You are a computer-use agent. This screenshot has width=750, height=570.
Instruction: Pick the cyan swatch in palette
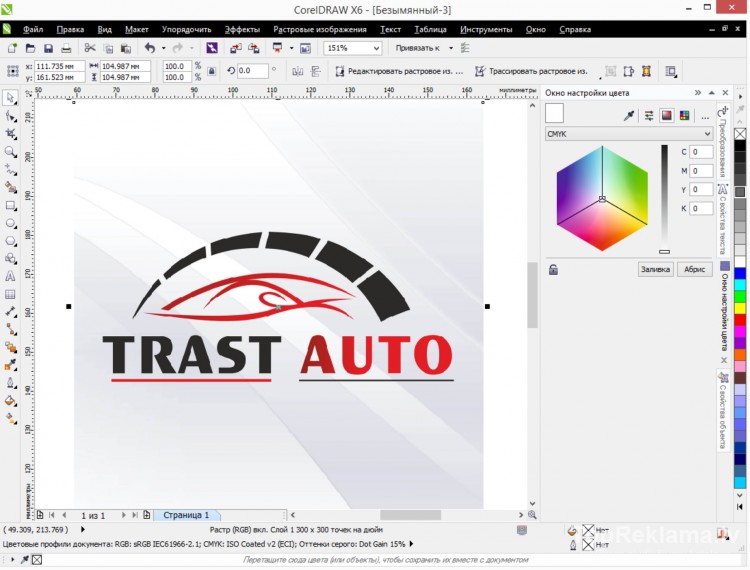(740, 284)
